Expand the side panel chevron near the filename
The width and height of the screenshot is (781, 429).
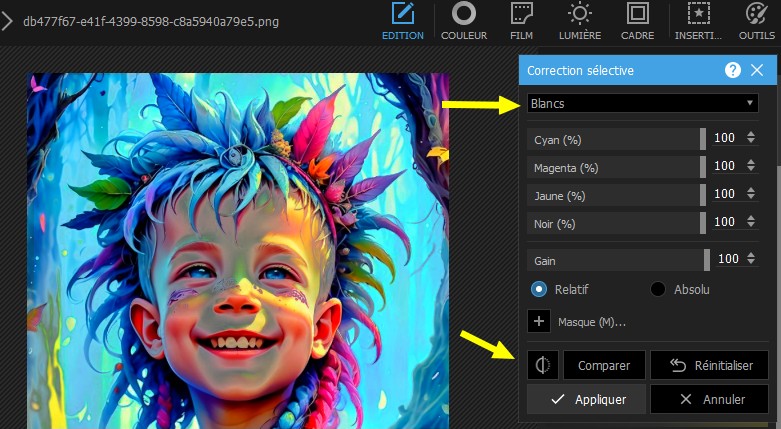tap(6, 21)
